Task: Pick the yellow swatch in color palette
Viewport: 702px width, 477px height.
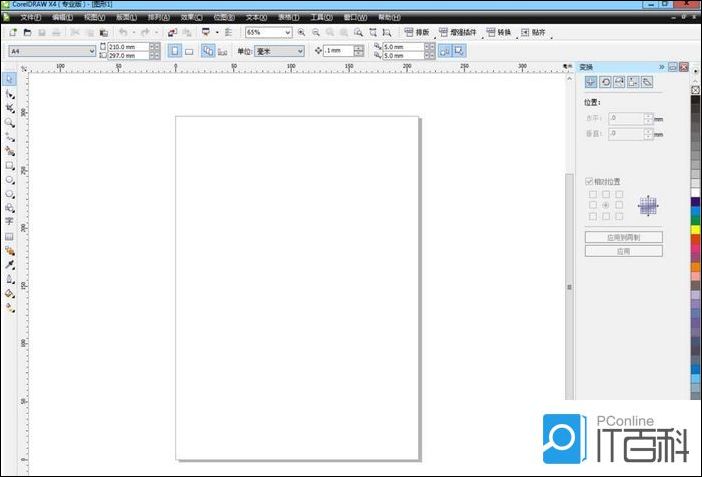Action: point(695,229)
